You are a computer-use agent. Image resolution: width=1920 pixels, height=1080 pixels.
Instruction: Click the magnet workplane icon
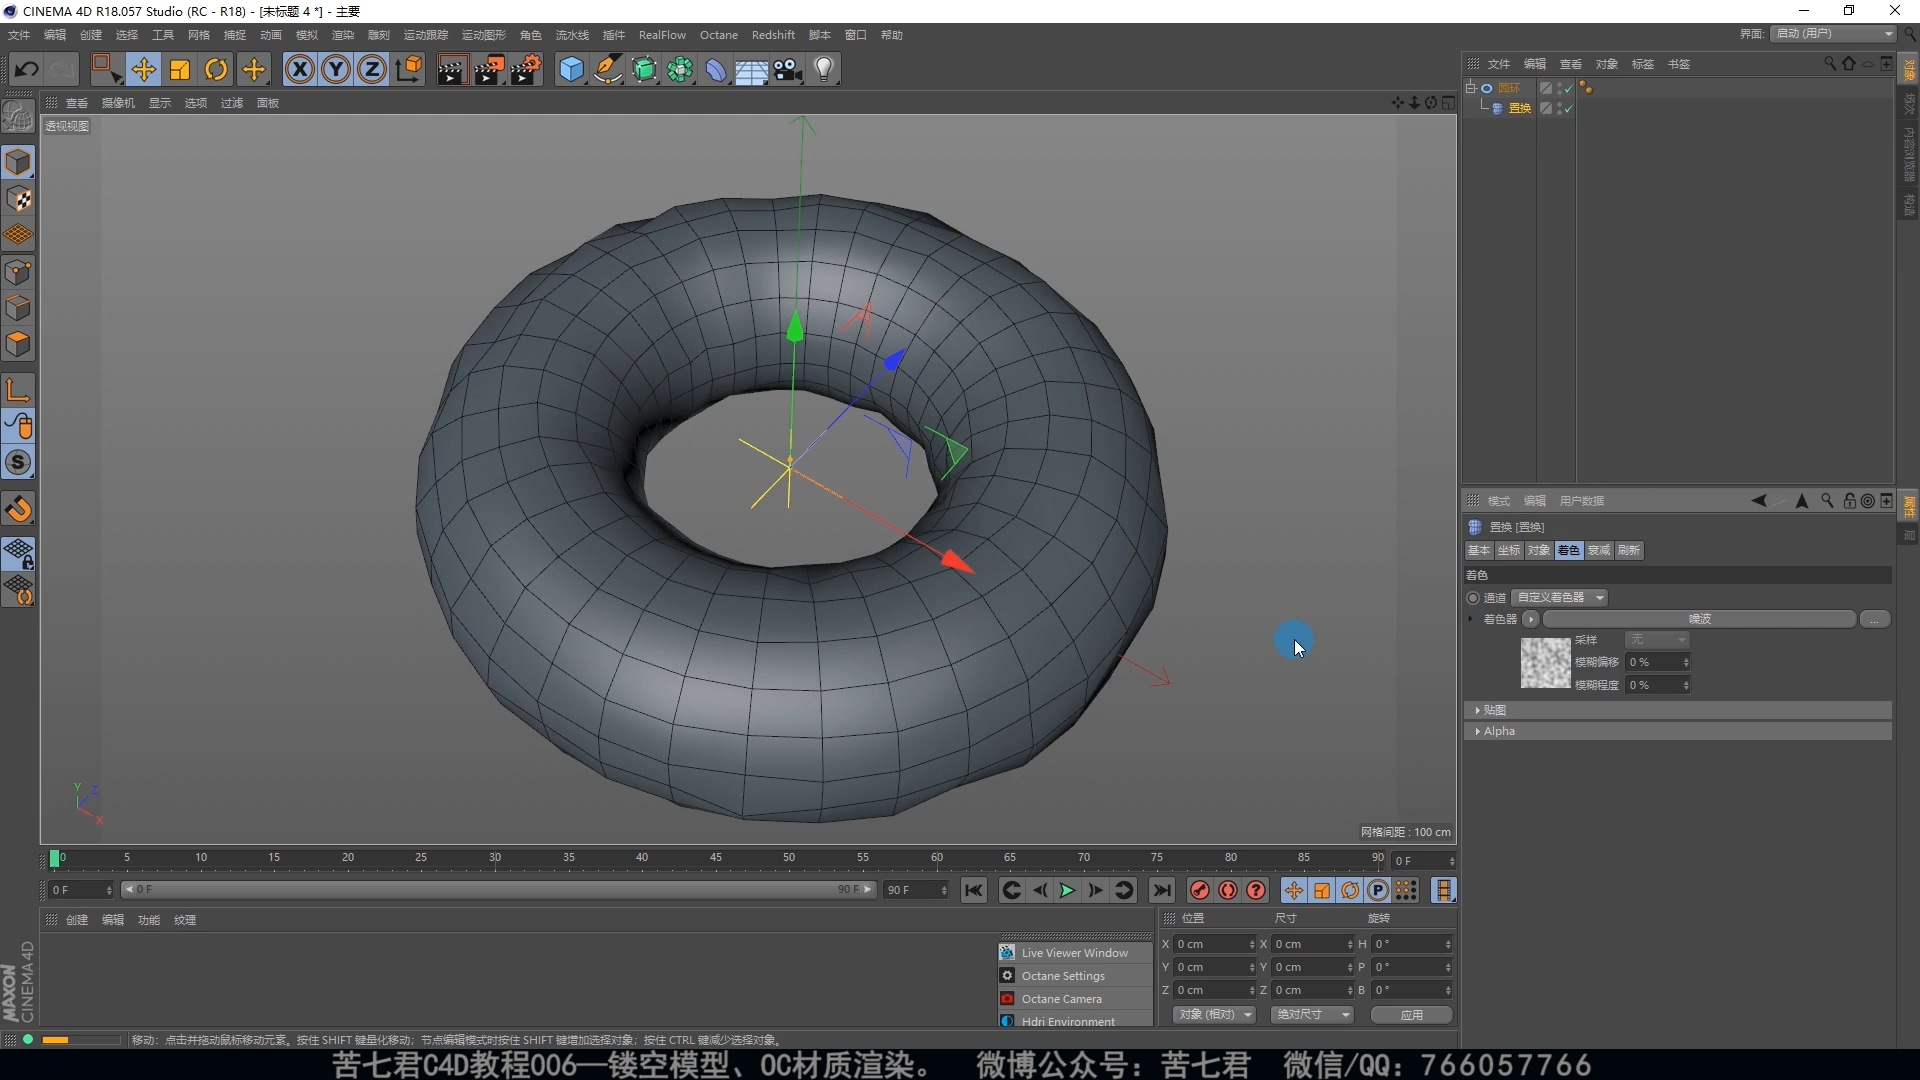[18, 509]
